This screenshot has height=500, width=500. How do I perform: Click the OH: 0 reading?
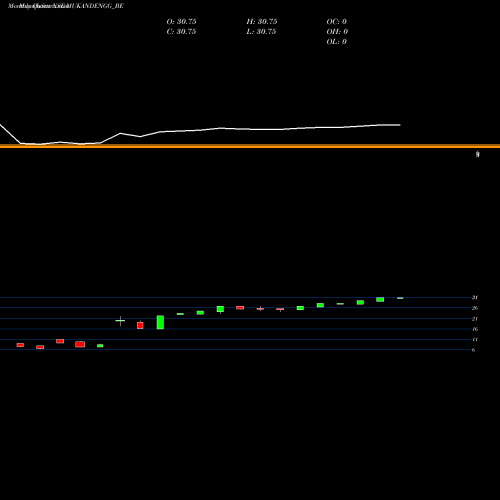[337, 31]
